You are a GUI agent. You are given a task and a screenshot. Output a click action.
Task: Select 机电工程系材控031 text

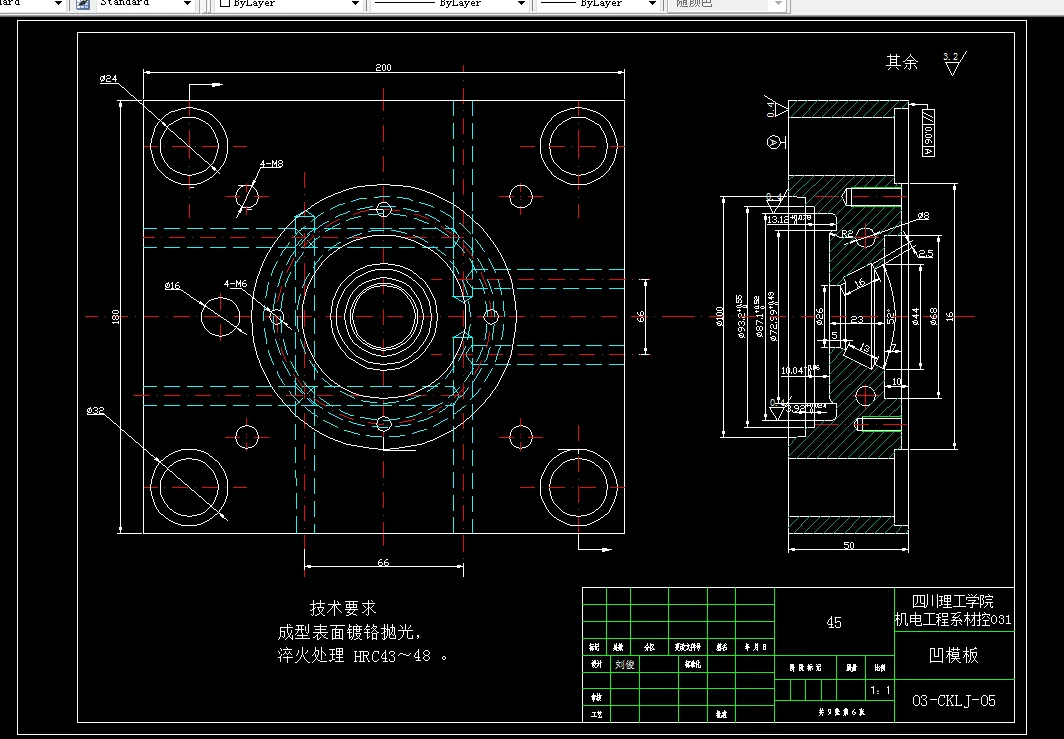pos(953,619)
